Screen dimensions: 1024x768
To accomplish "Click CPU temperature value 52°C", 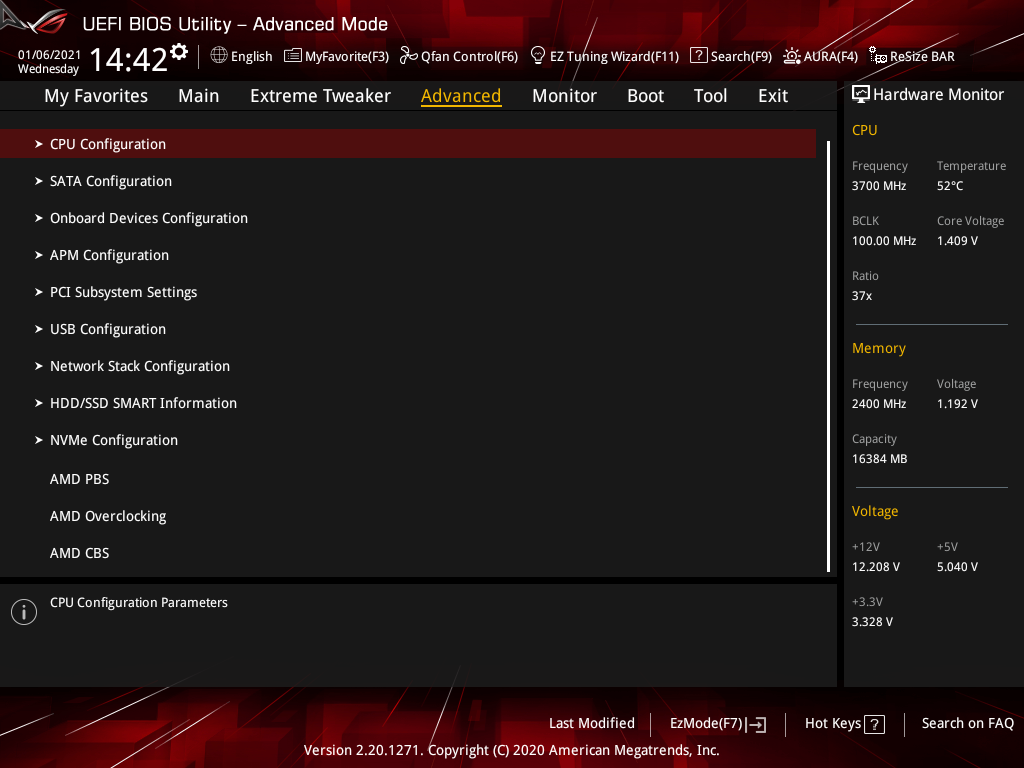I will pos(950,185).
